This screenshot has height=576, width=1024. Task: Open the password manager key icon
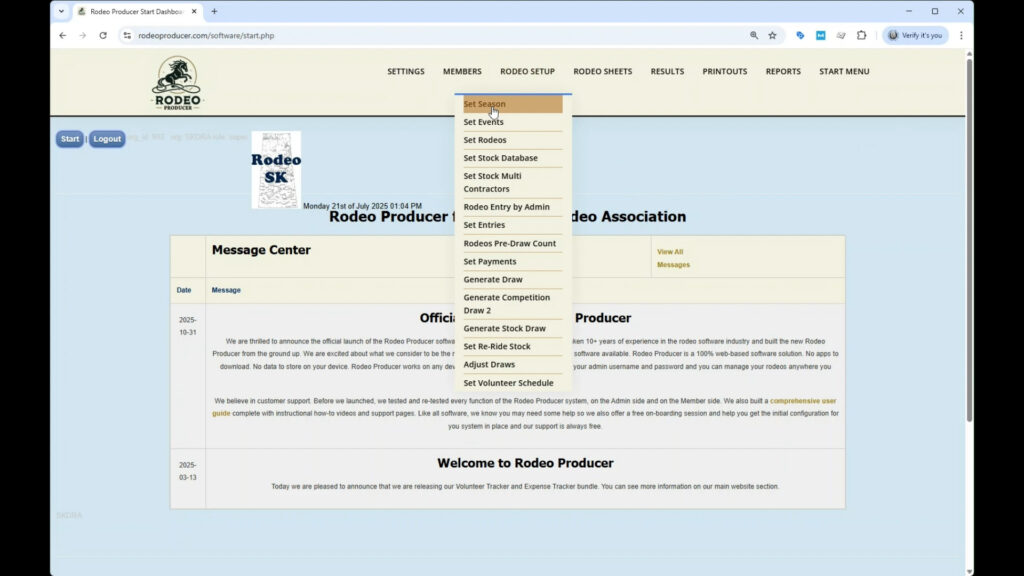tap(800, 34)
